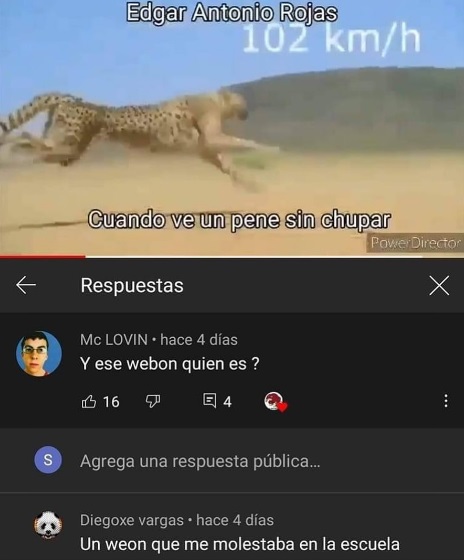
Task: Select the 'Un weon que me molestaba' reply
Action: (x=240, y=545)
